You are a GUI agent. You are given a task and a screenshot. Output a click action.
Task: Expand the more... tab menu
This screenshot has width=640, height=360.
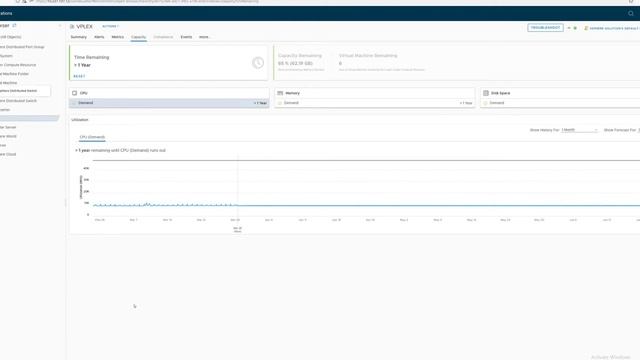click(204, 37)
